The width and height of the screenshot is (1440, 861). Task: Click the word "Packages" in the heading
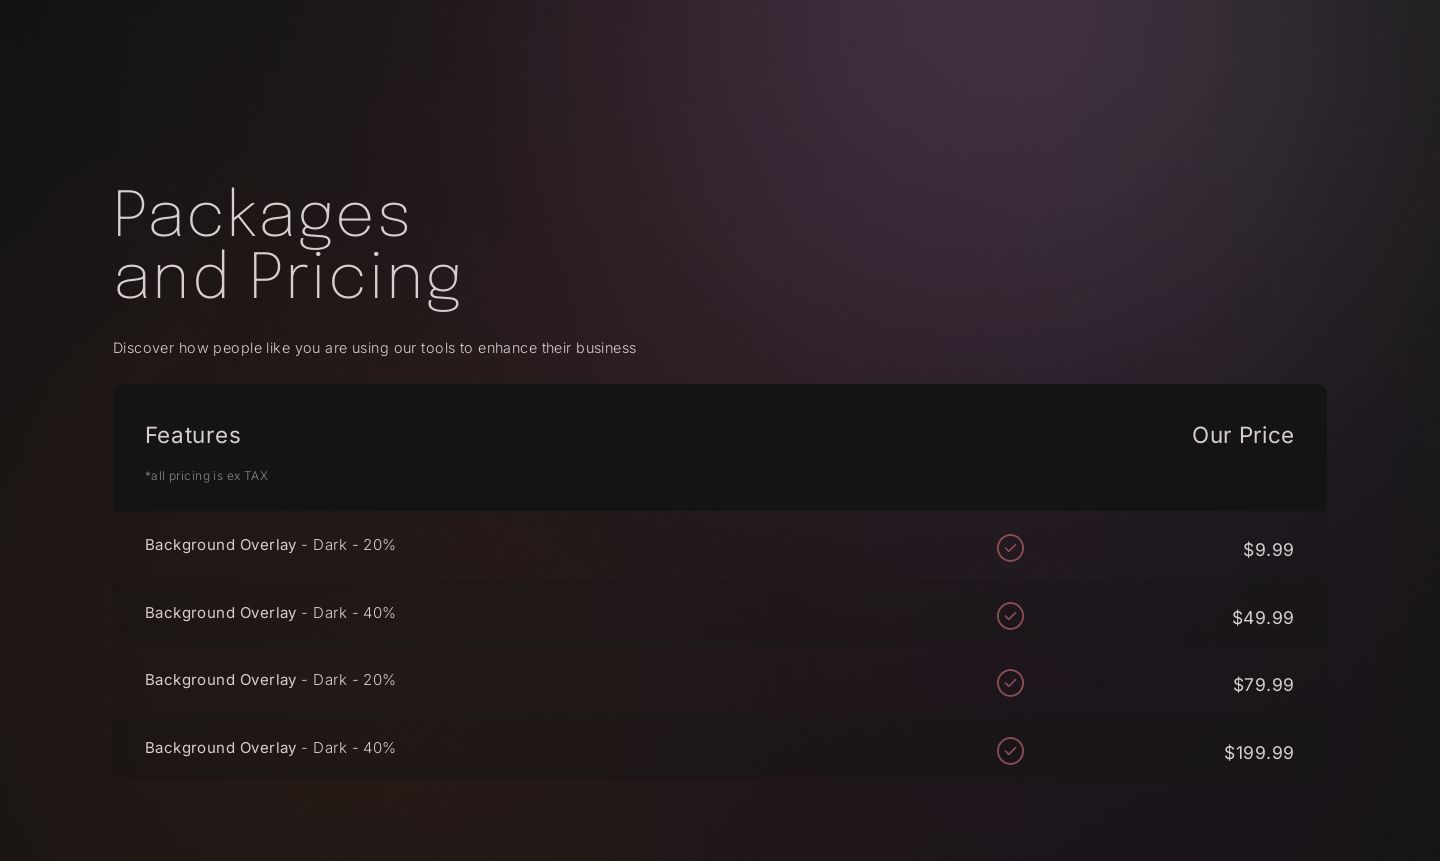click(x=261, y=213)
